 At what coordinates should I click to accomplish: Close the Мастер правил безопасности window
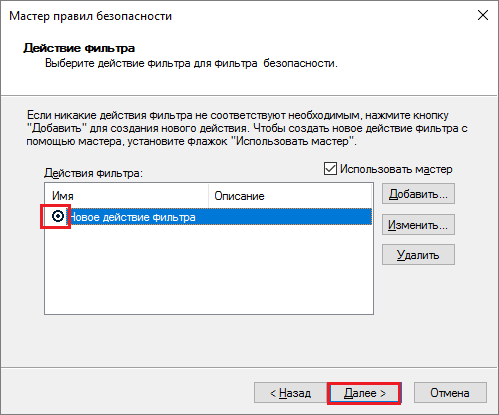[483, 15]
